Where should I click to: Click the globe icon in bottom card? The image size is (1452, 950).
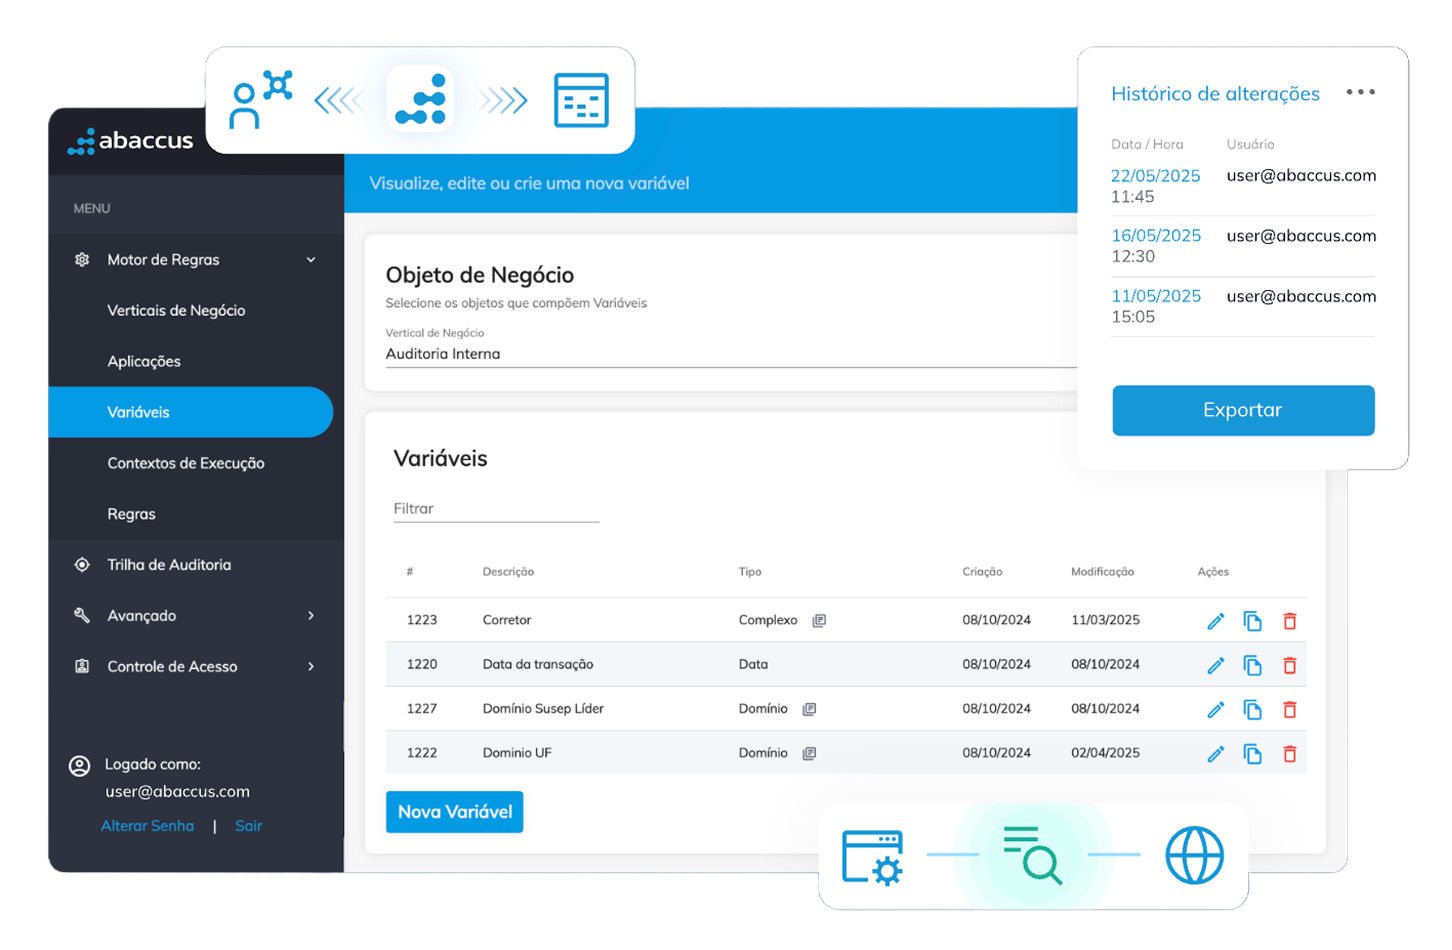(x=1194, y=855)
